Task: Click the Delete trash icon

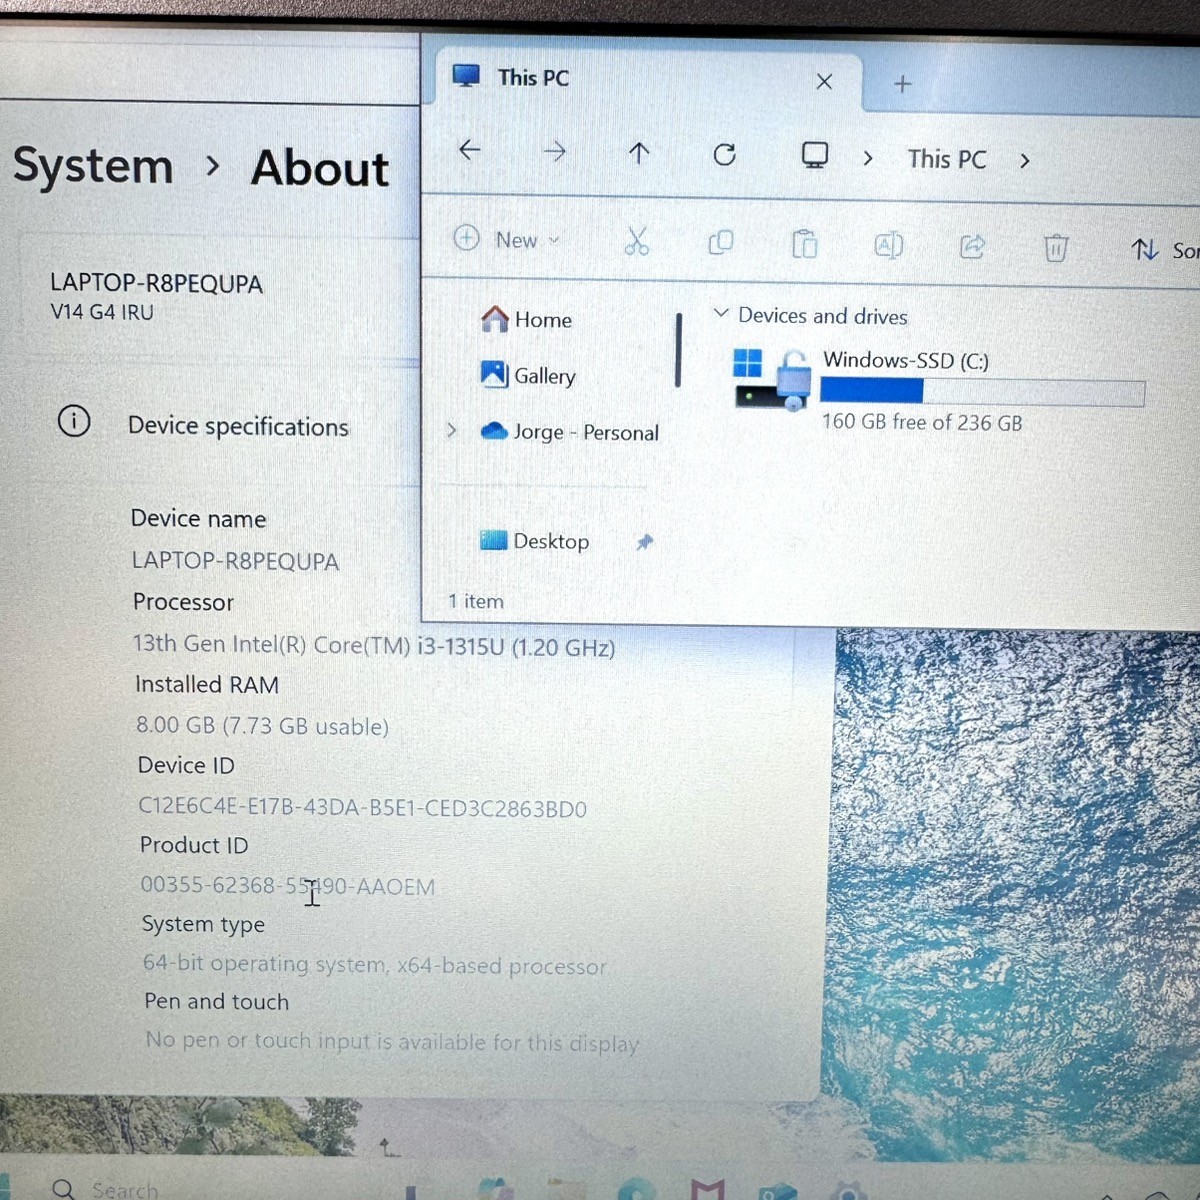Action: click(1056, 247)
